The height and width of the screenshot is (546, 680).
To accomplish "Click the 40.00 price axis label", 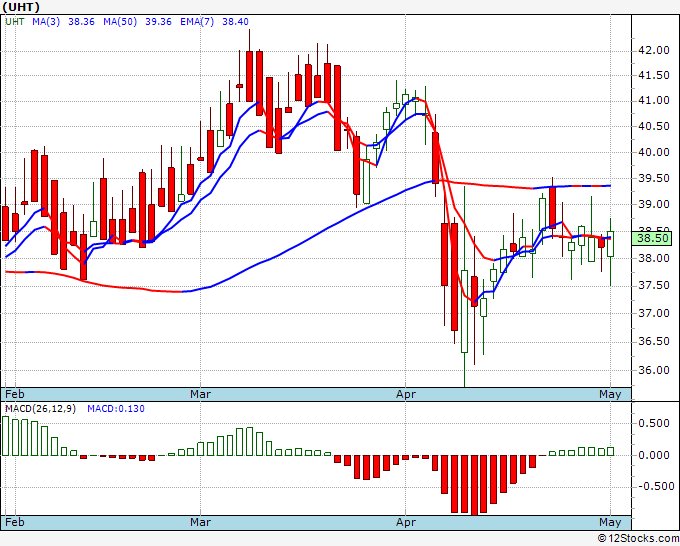I will 654,152.
